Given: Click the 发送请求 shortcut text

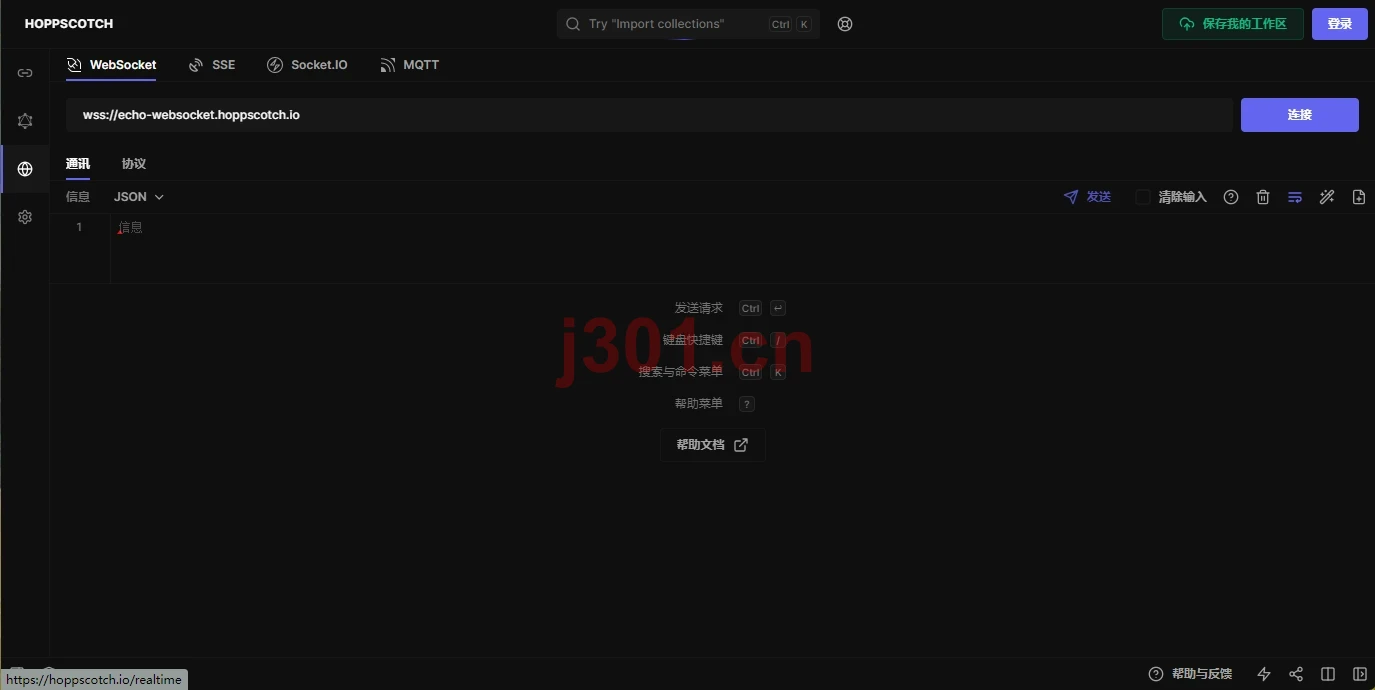Looking at the screenshot, I should tap(698, 308).
